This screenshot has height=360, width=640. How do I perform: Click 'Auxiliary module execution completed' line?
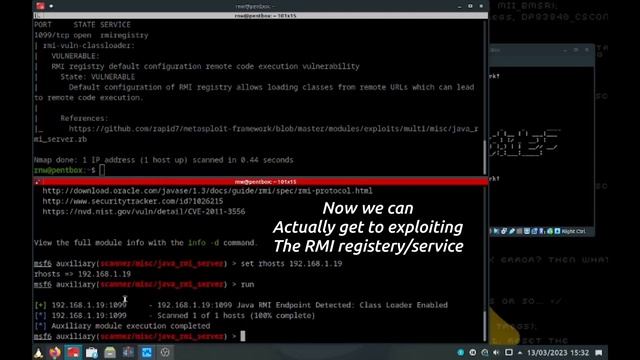pos(131,326)
